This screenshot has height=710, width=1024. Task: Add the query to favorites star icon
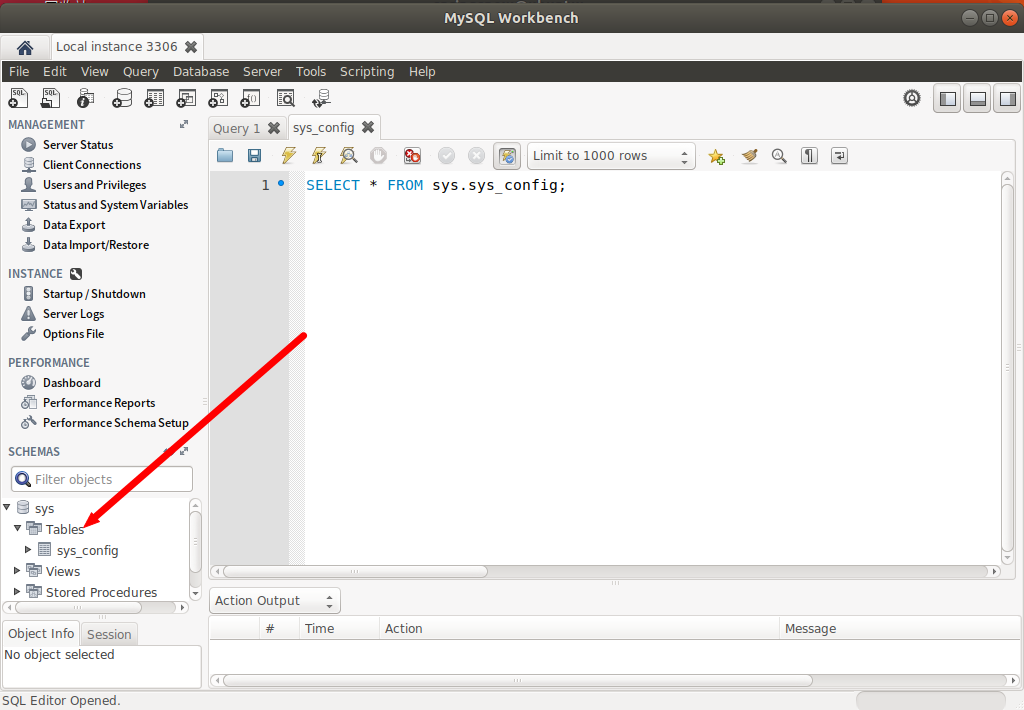pyautogui.click(x=716, y=155)
